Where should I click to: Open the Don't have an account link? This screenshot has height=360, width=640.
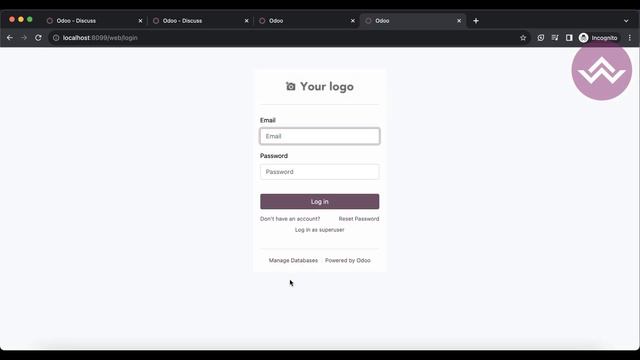(290, 219)
